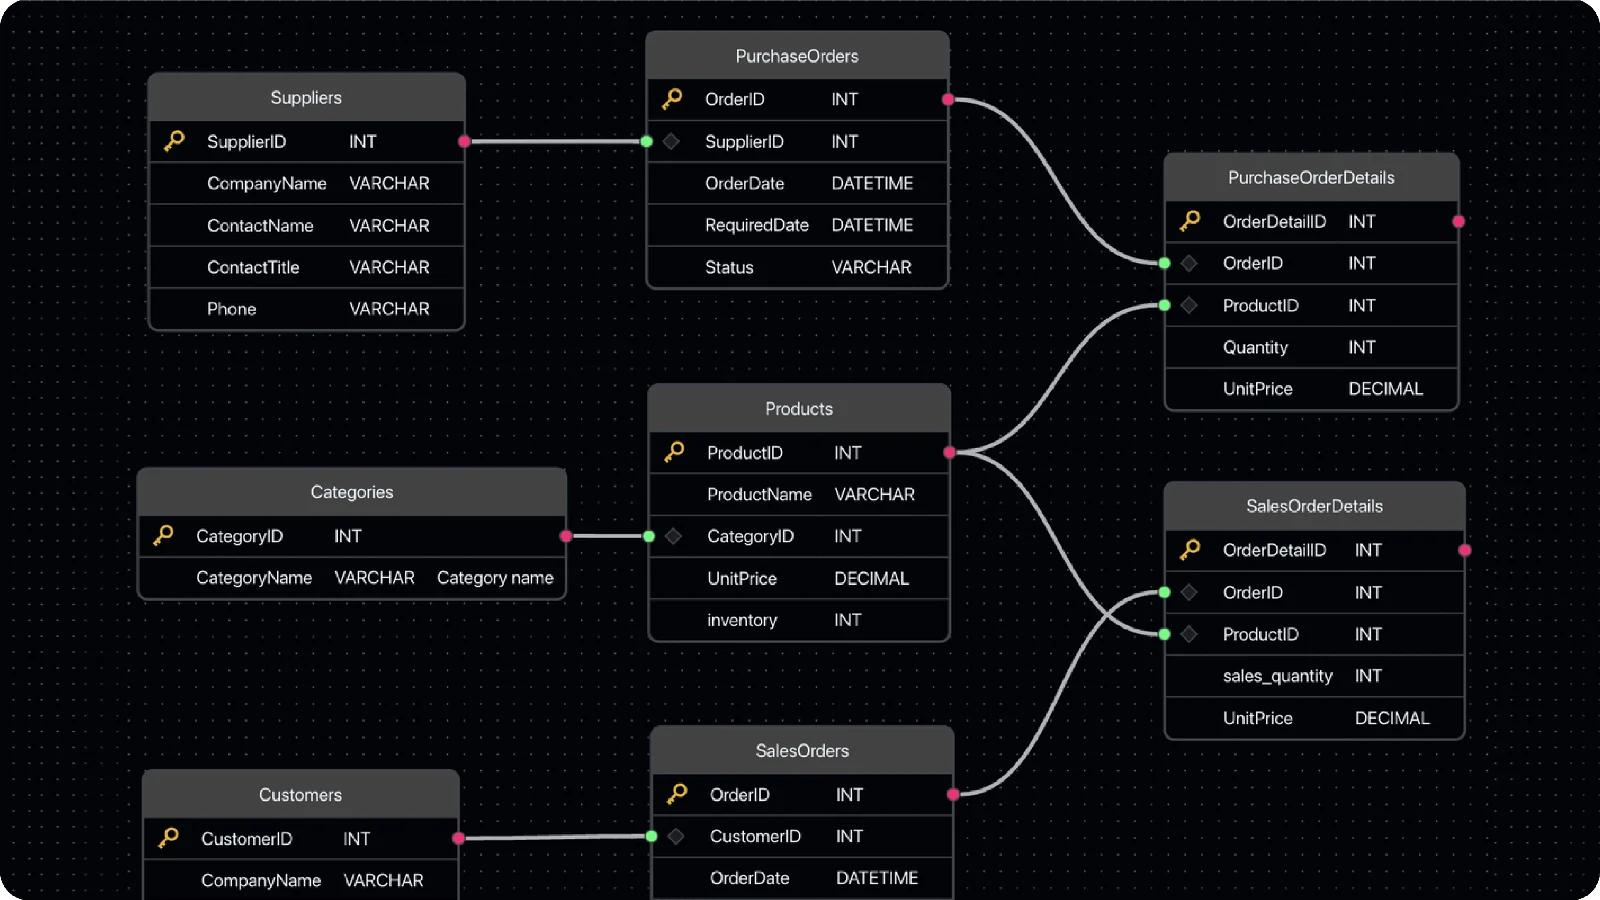Click the red output port on Suppliers SupplierID
This screenshot has height=900, width=1600.
tap(464, 141)
